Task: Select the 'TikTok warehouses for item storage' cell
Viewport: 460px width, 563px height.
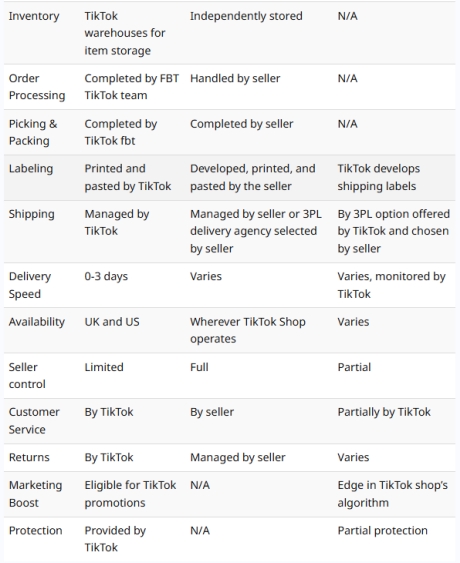Action: 125,33
